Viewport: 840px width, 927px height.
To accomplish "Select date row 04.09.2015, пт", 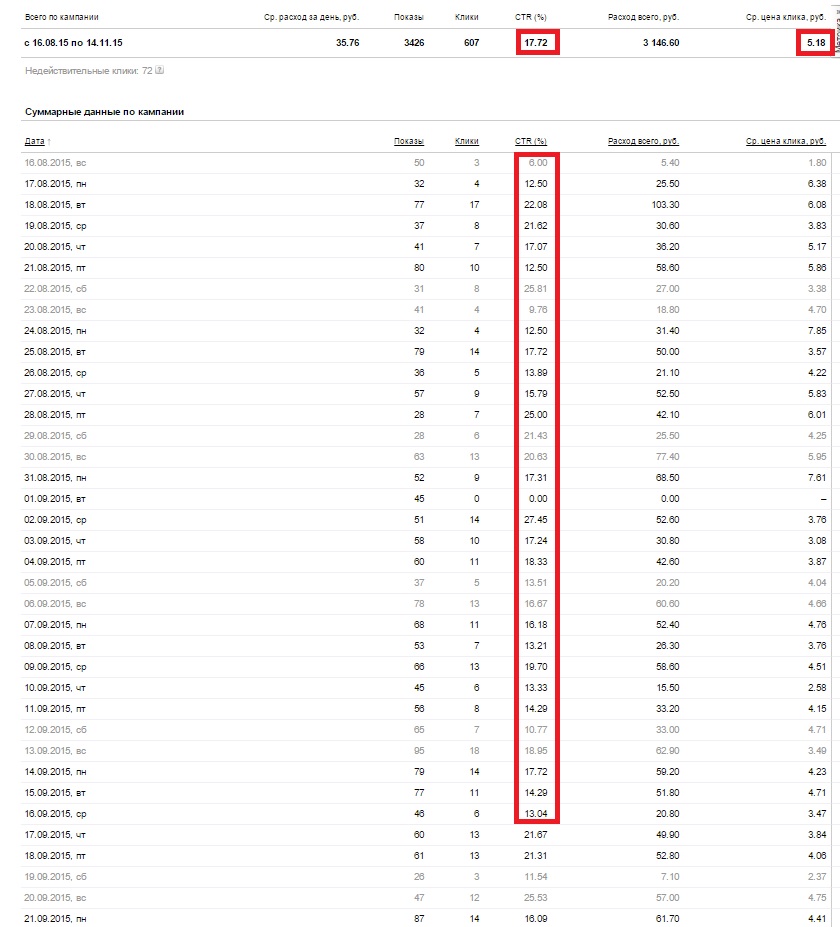I will (426, 562).
